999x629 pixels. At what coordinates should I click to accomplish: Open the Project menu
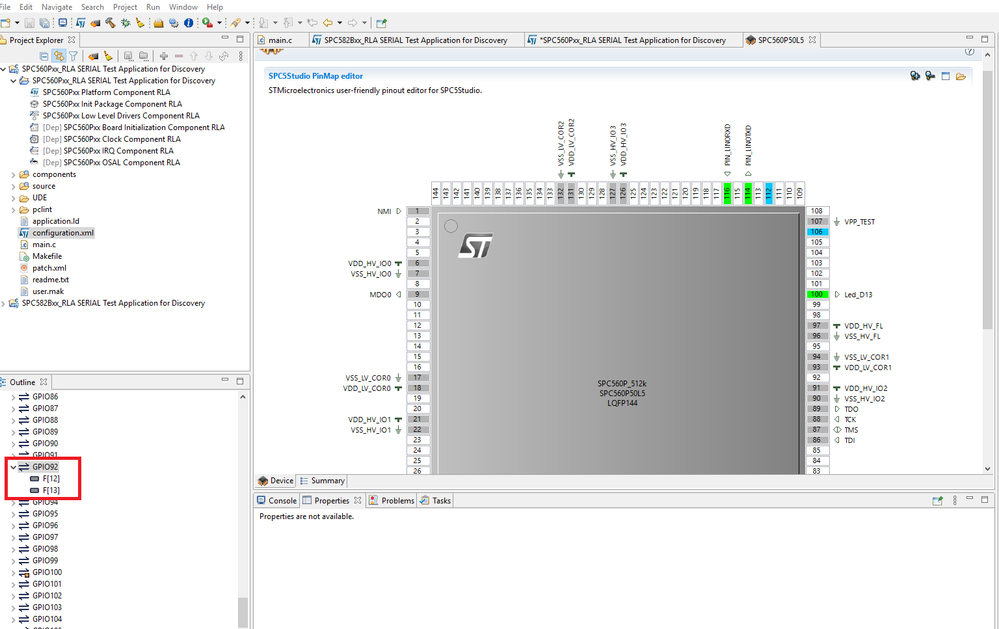(125, 7)
